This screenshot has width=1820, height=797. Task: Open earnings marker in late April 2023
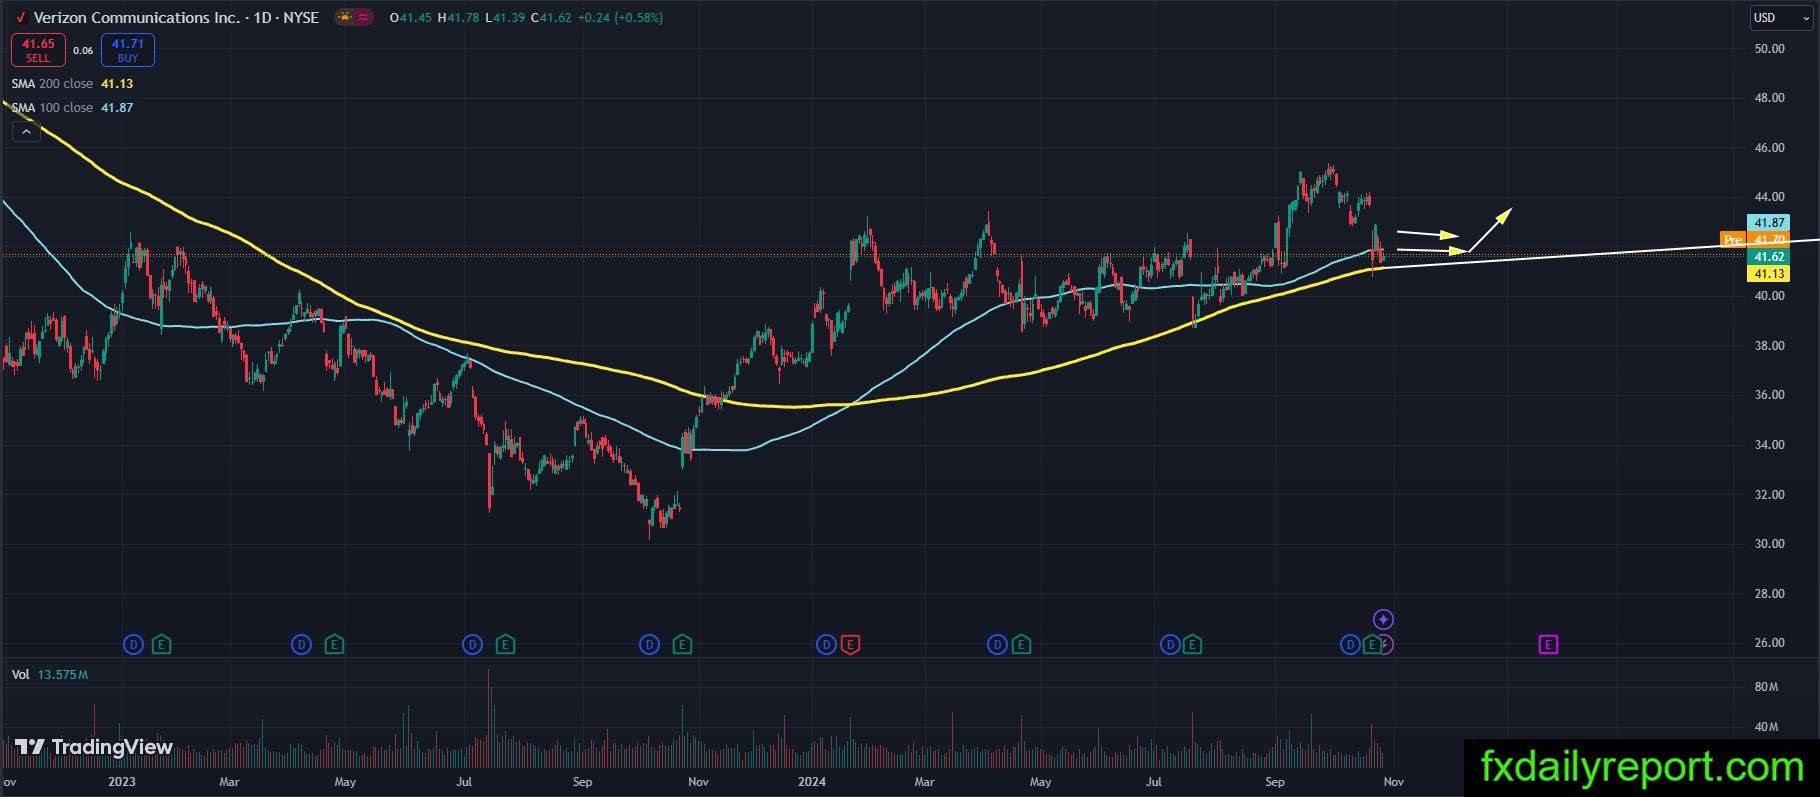[334, 645]
